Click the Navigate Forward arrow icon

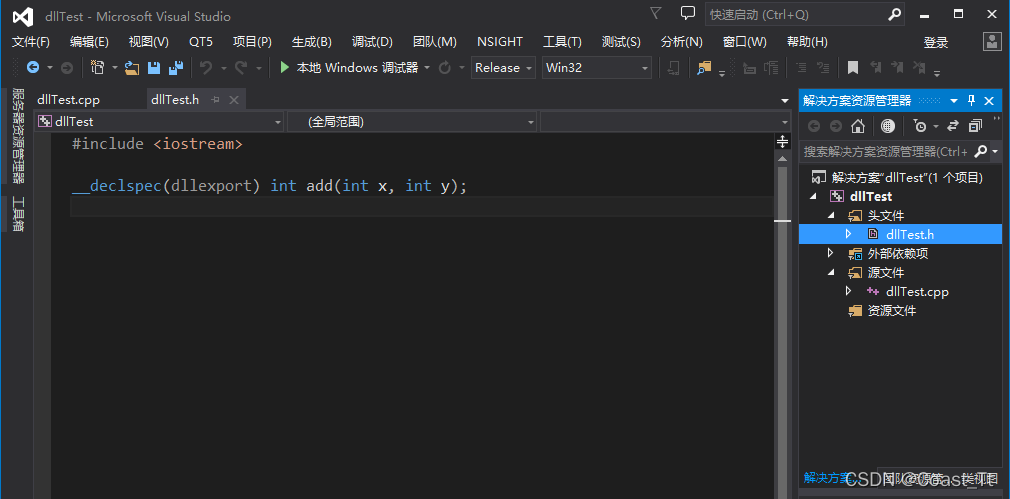66,68
